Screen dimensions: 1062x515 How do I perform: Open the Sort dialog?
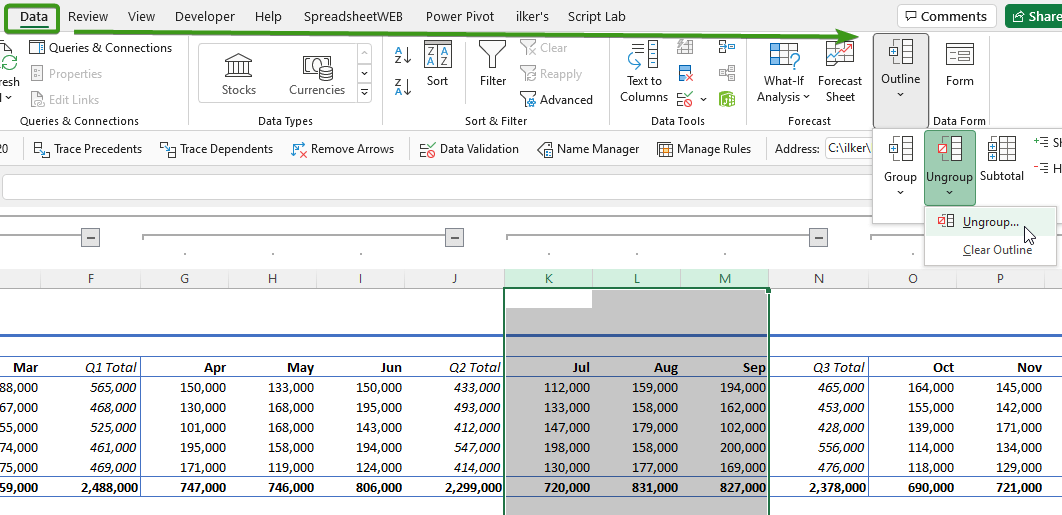pos(438,64)
